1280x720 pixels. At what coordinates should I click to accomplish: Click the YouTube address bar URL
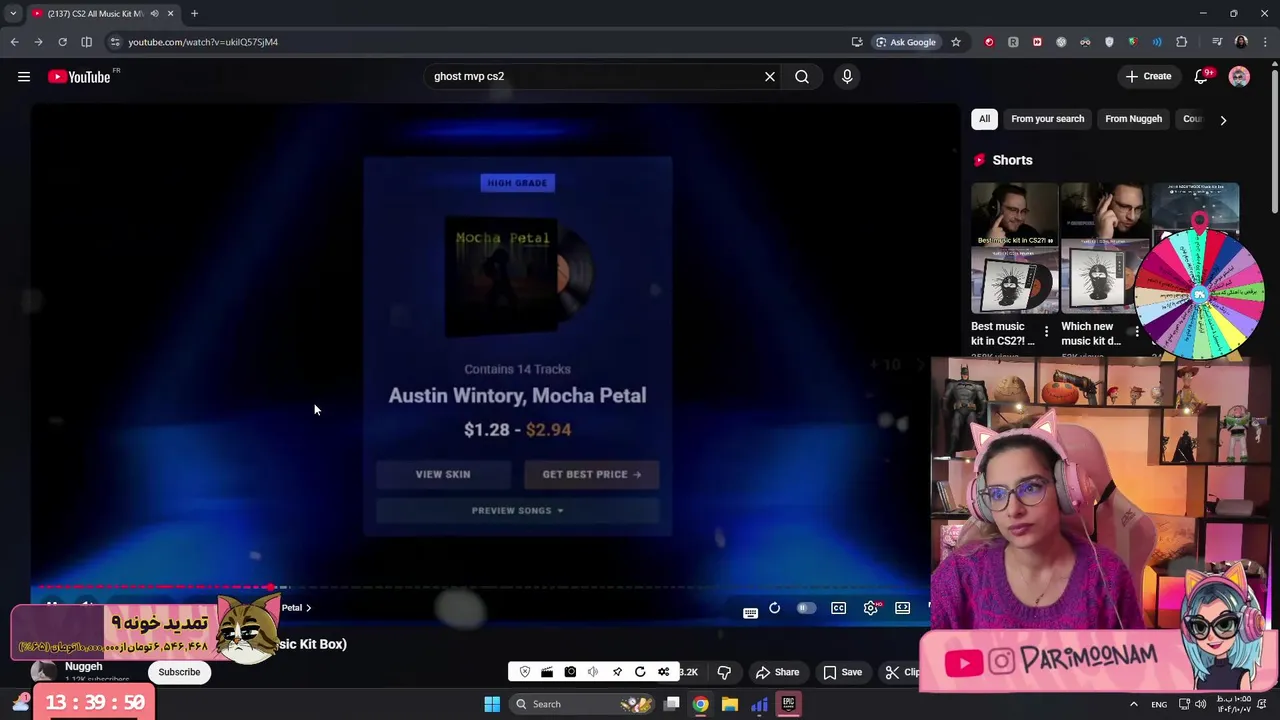click(x=203, y=42)
